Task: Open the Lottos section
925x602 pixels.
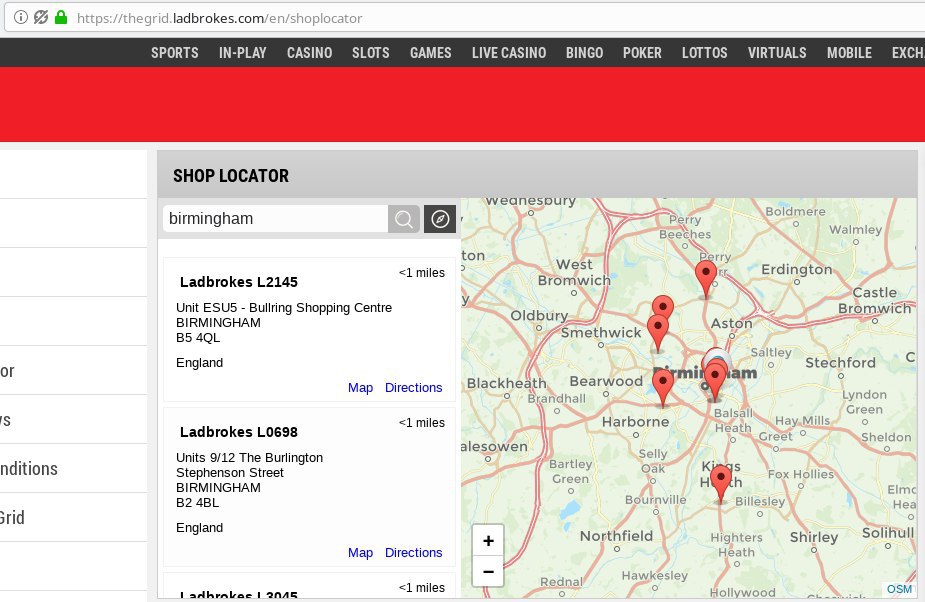Action: coord(704,53)
